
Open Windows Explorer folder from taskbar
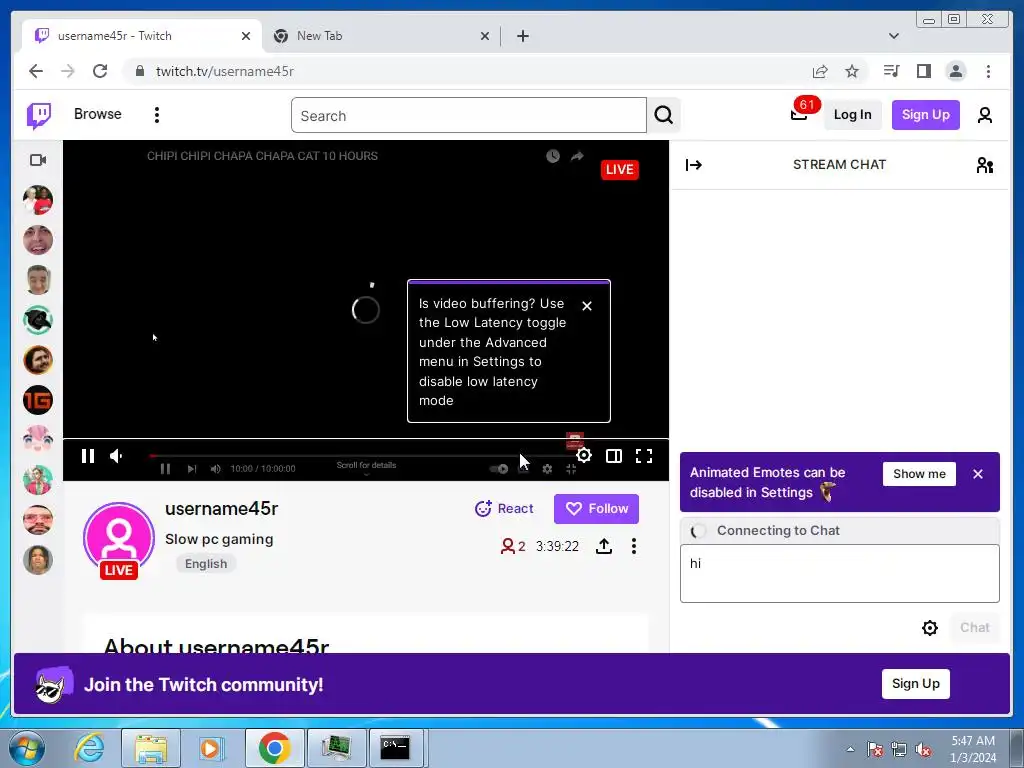click(151, 748)
